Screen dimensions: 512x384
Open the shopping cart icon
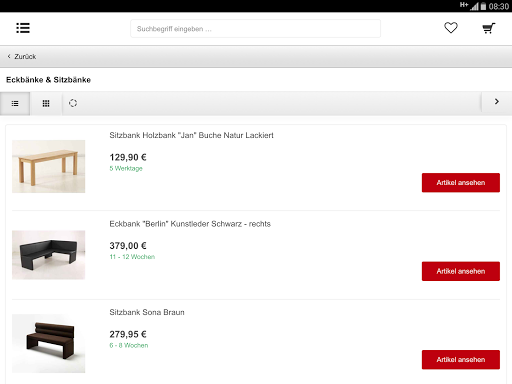[489, 28]
